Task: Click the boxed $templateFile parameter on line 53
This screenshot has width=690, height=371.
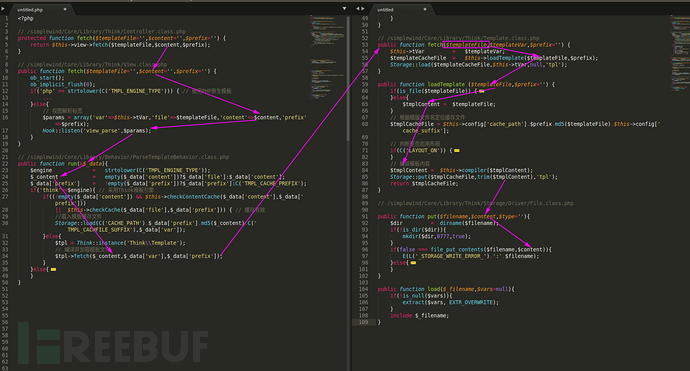Action: 466,45
